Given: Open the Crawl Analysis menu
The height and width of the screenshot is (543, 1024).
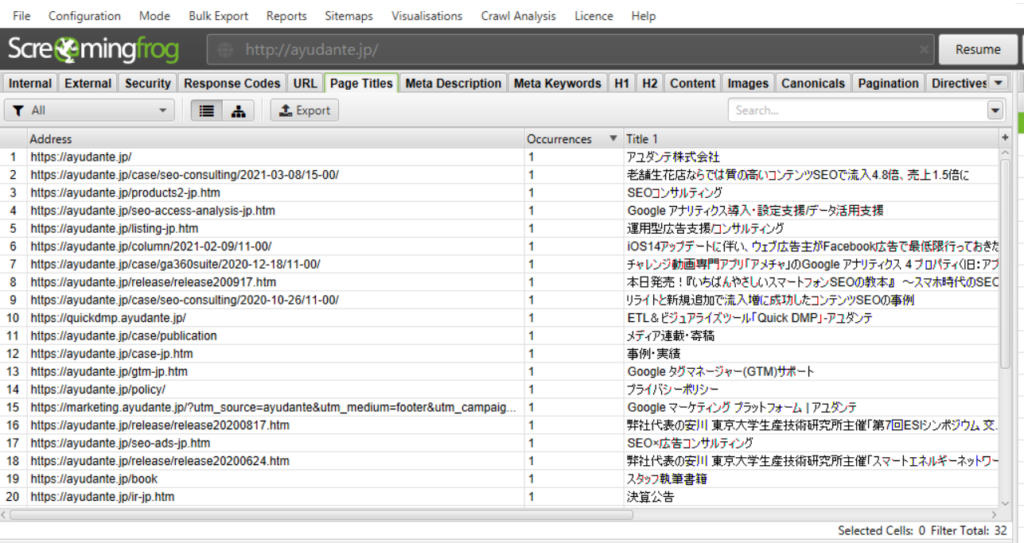Looking at the screenshot, I should pyautogui.click(x=518, y=16).
